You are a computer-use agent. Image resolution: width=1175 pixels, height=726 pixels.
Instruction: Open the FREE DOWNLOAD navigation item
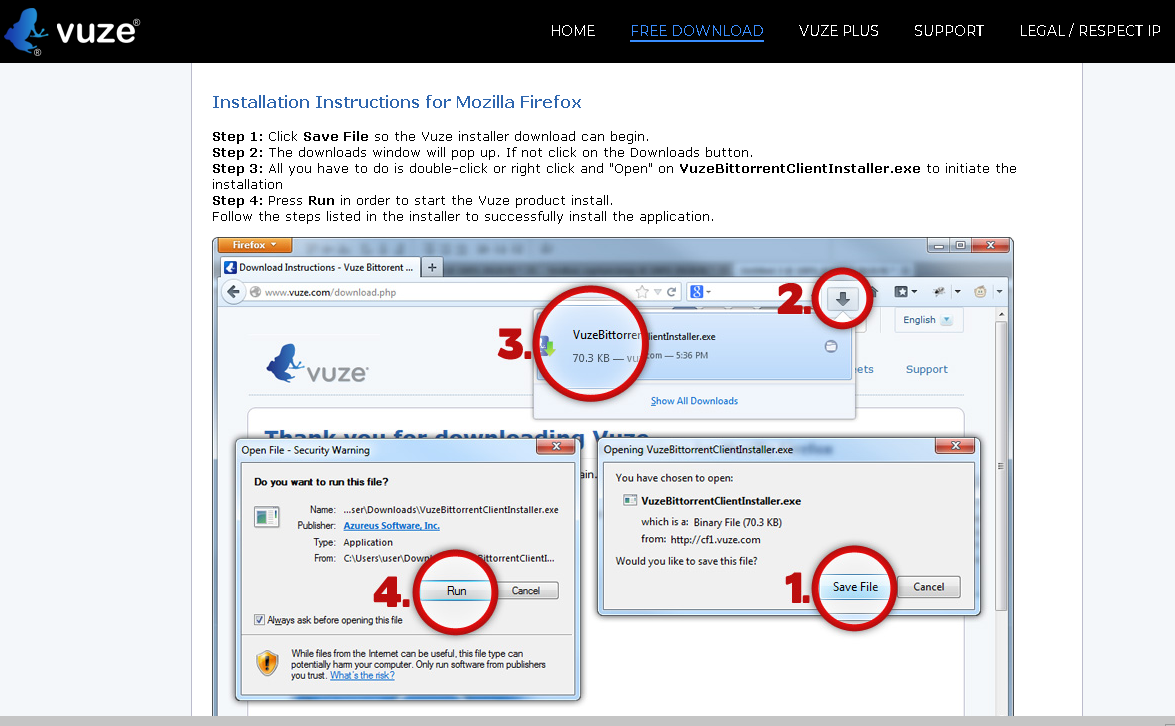coord(697,31)
